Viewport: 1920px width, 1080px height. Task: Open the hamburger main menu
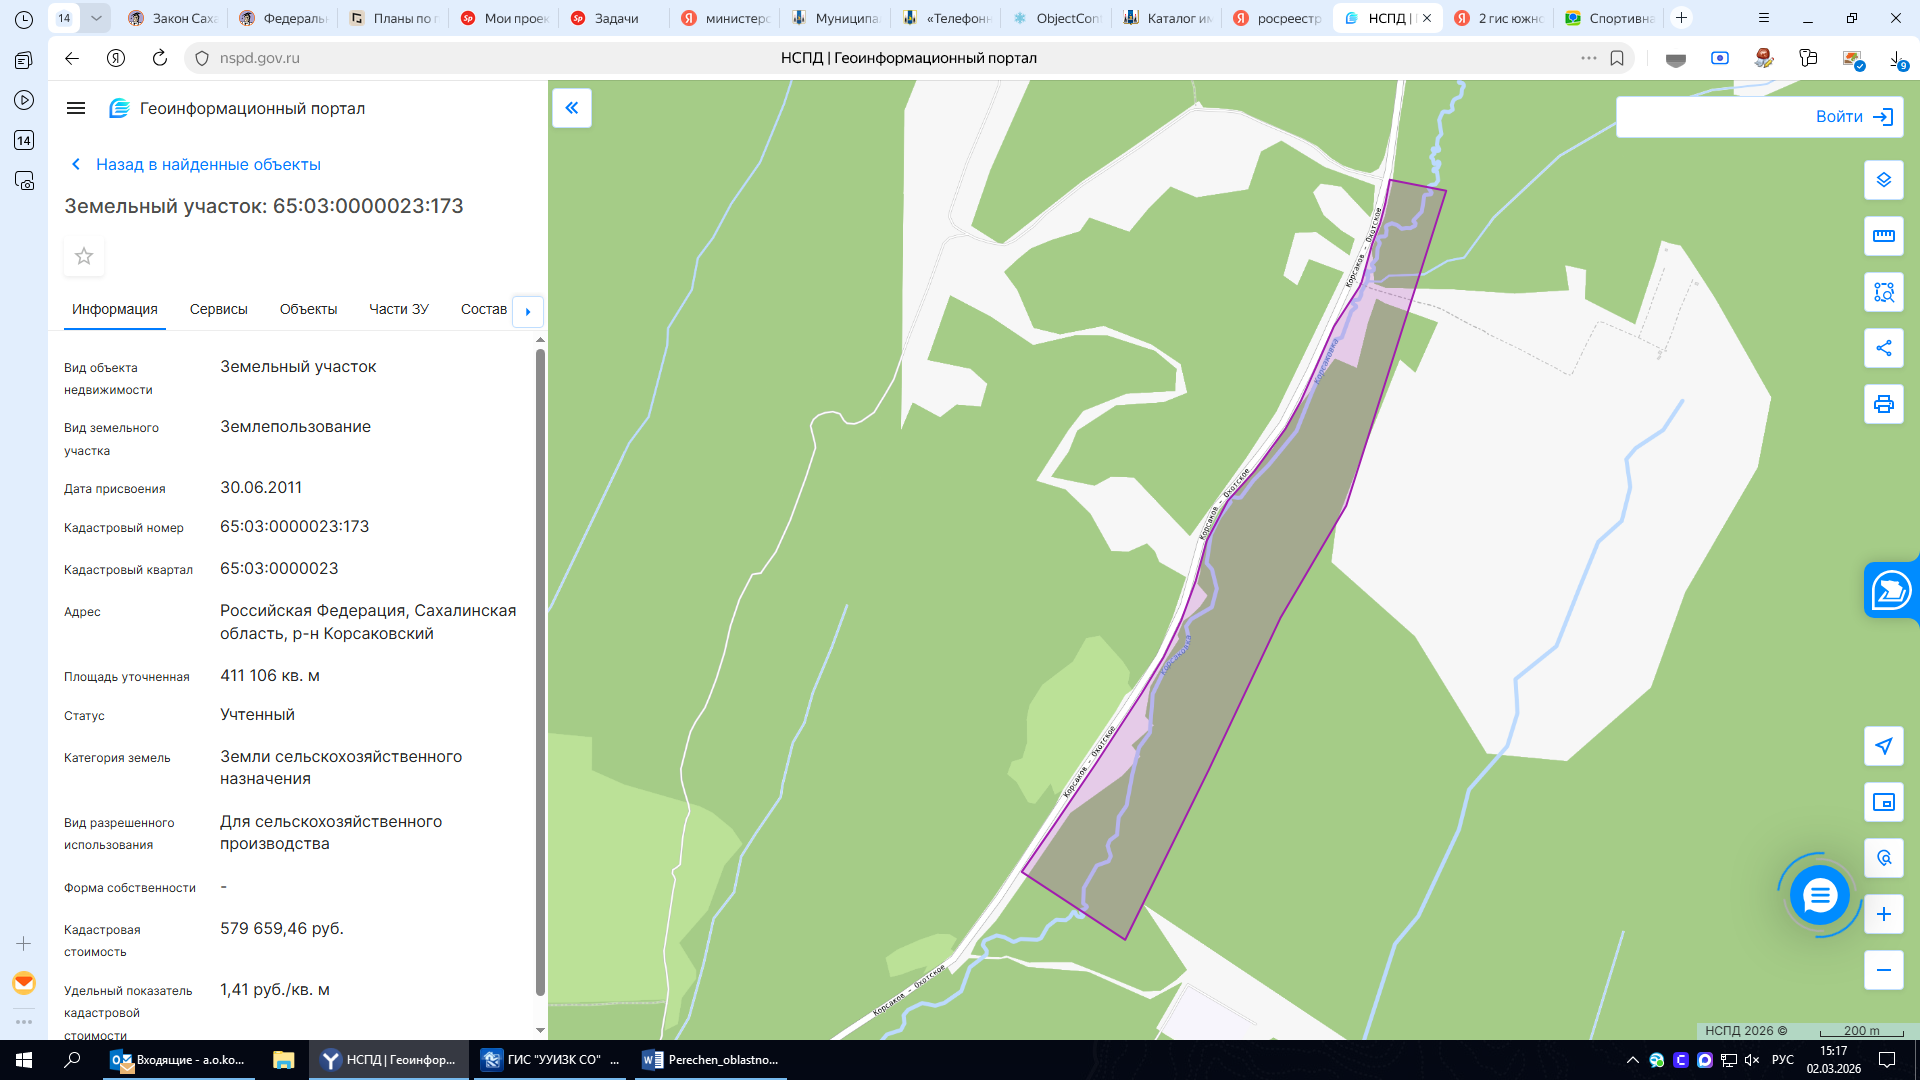pyautogui.click(x=76, y=108)
